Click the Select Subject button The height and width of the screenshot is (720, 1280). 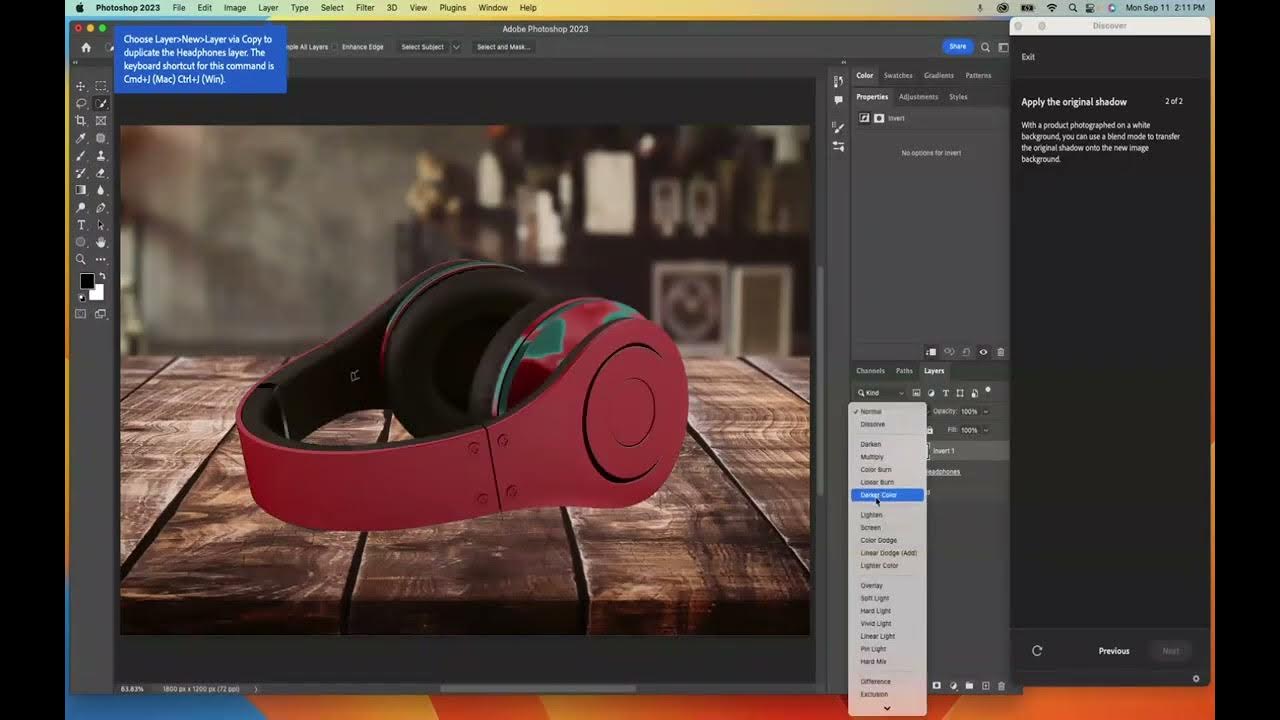pyautogui.click(x=422, y=47)
